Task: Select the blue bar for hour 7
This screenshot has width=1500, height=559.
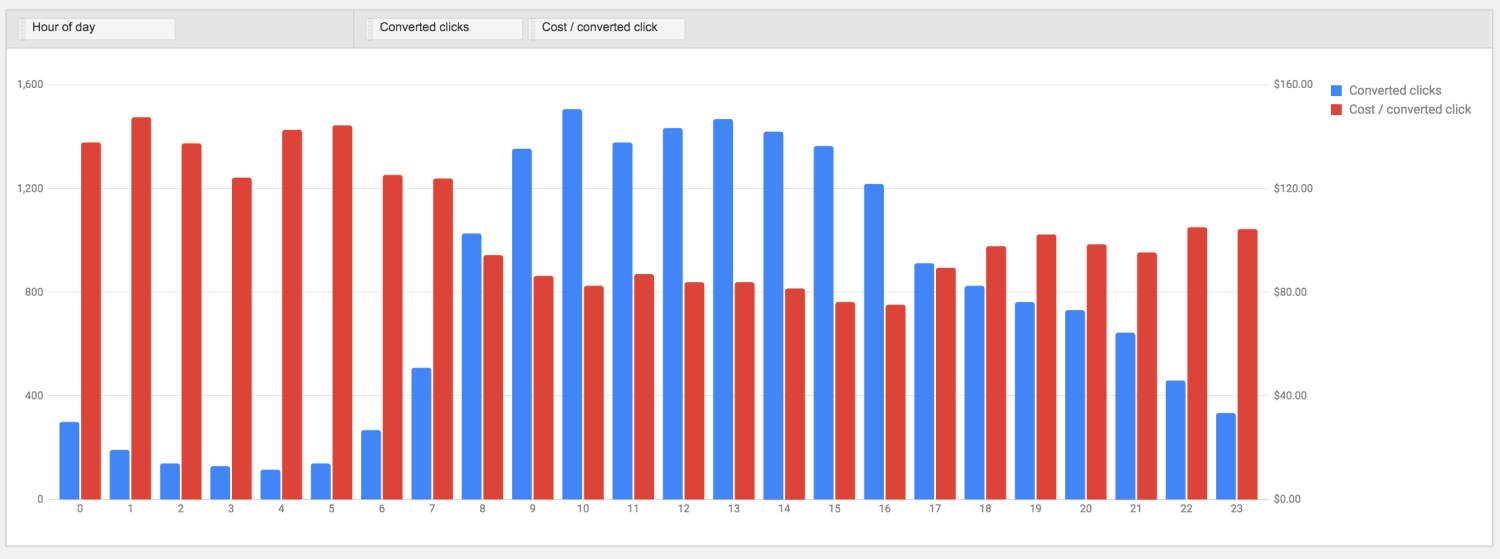Action: tap(421, 433)
